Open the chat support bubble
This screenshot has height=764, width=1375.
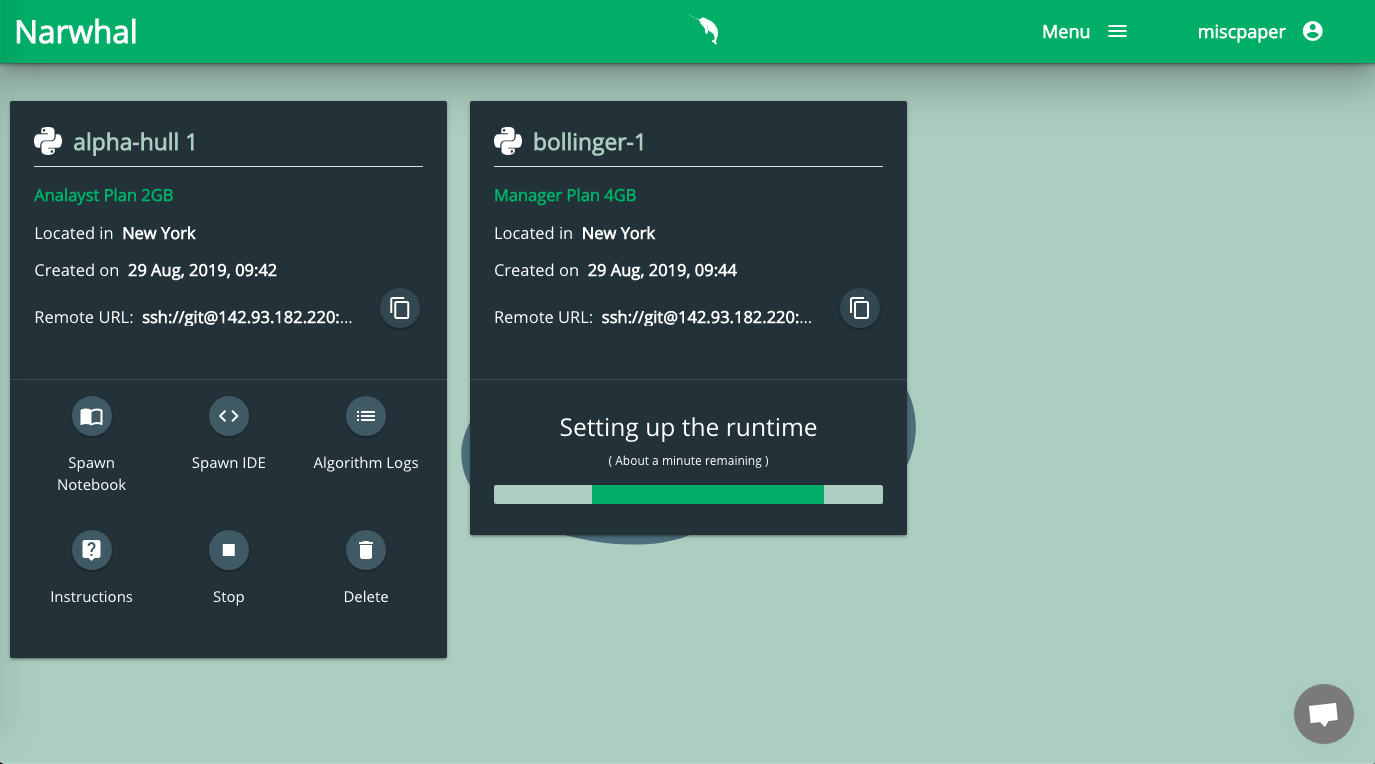point(1323,714)
